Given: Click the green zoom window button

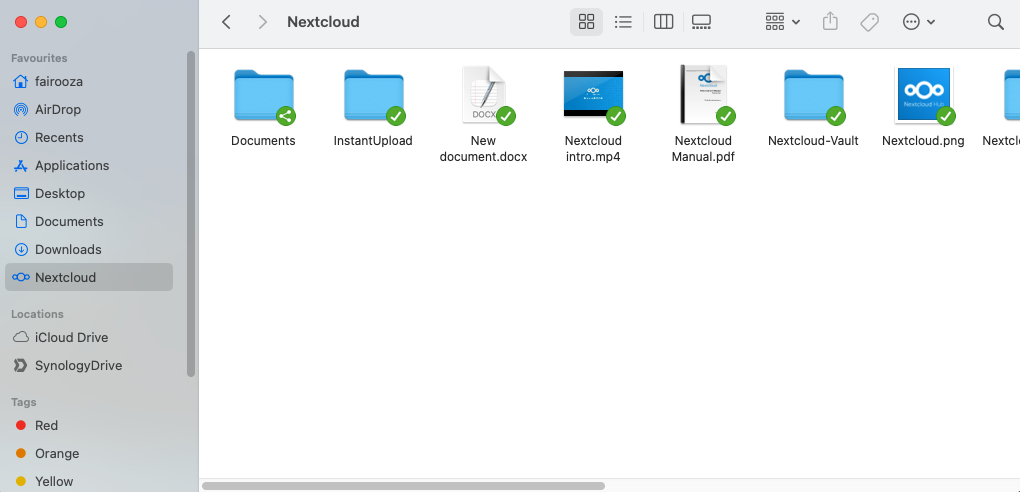Looking at the screenshot, I should click(x=61, y=22).
